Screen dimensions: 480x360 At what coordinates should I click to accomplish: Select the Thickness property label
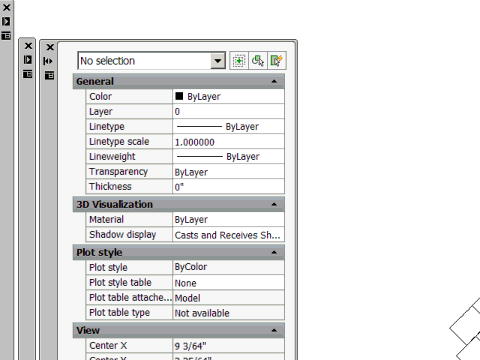click(110, 186)
